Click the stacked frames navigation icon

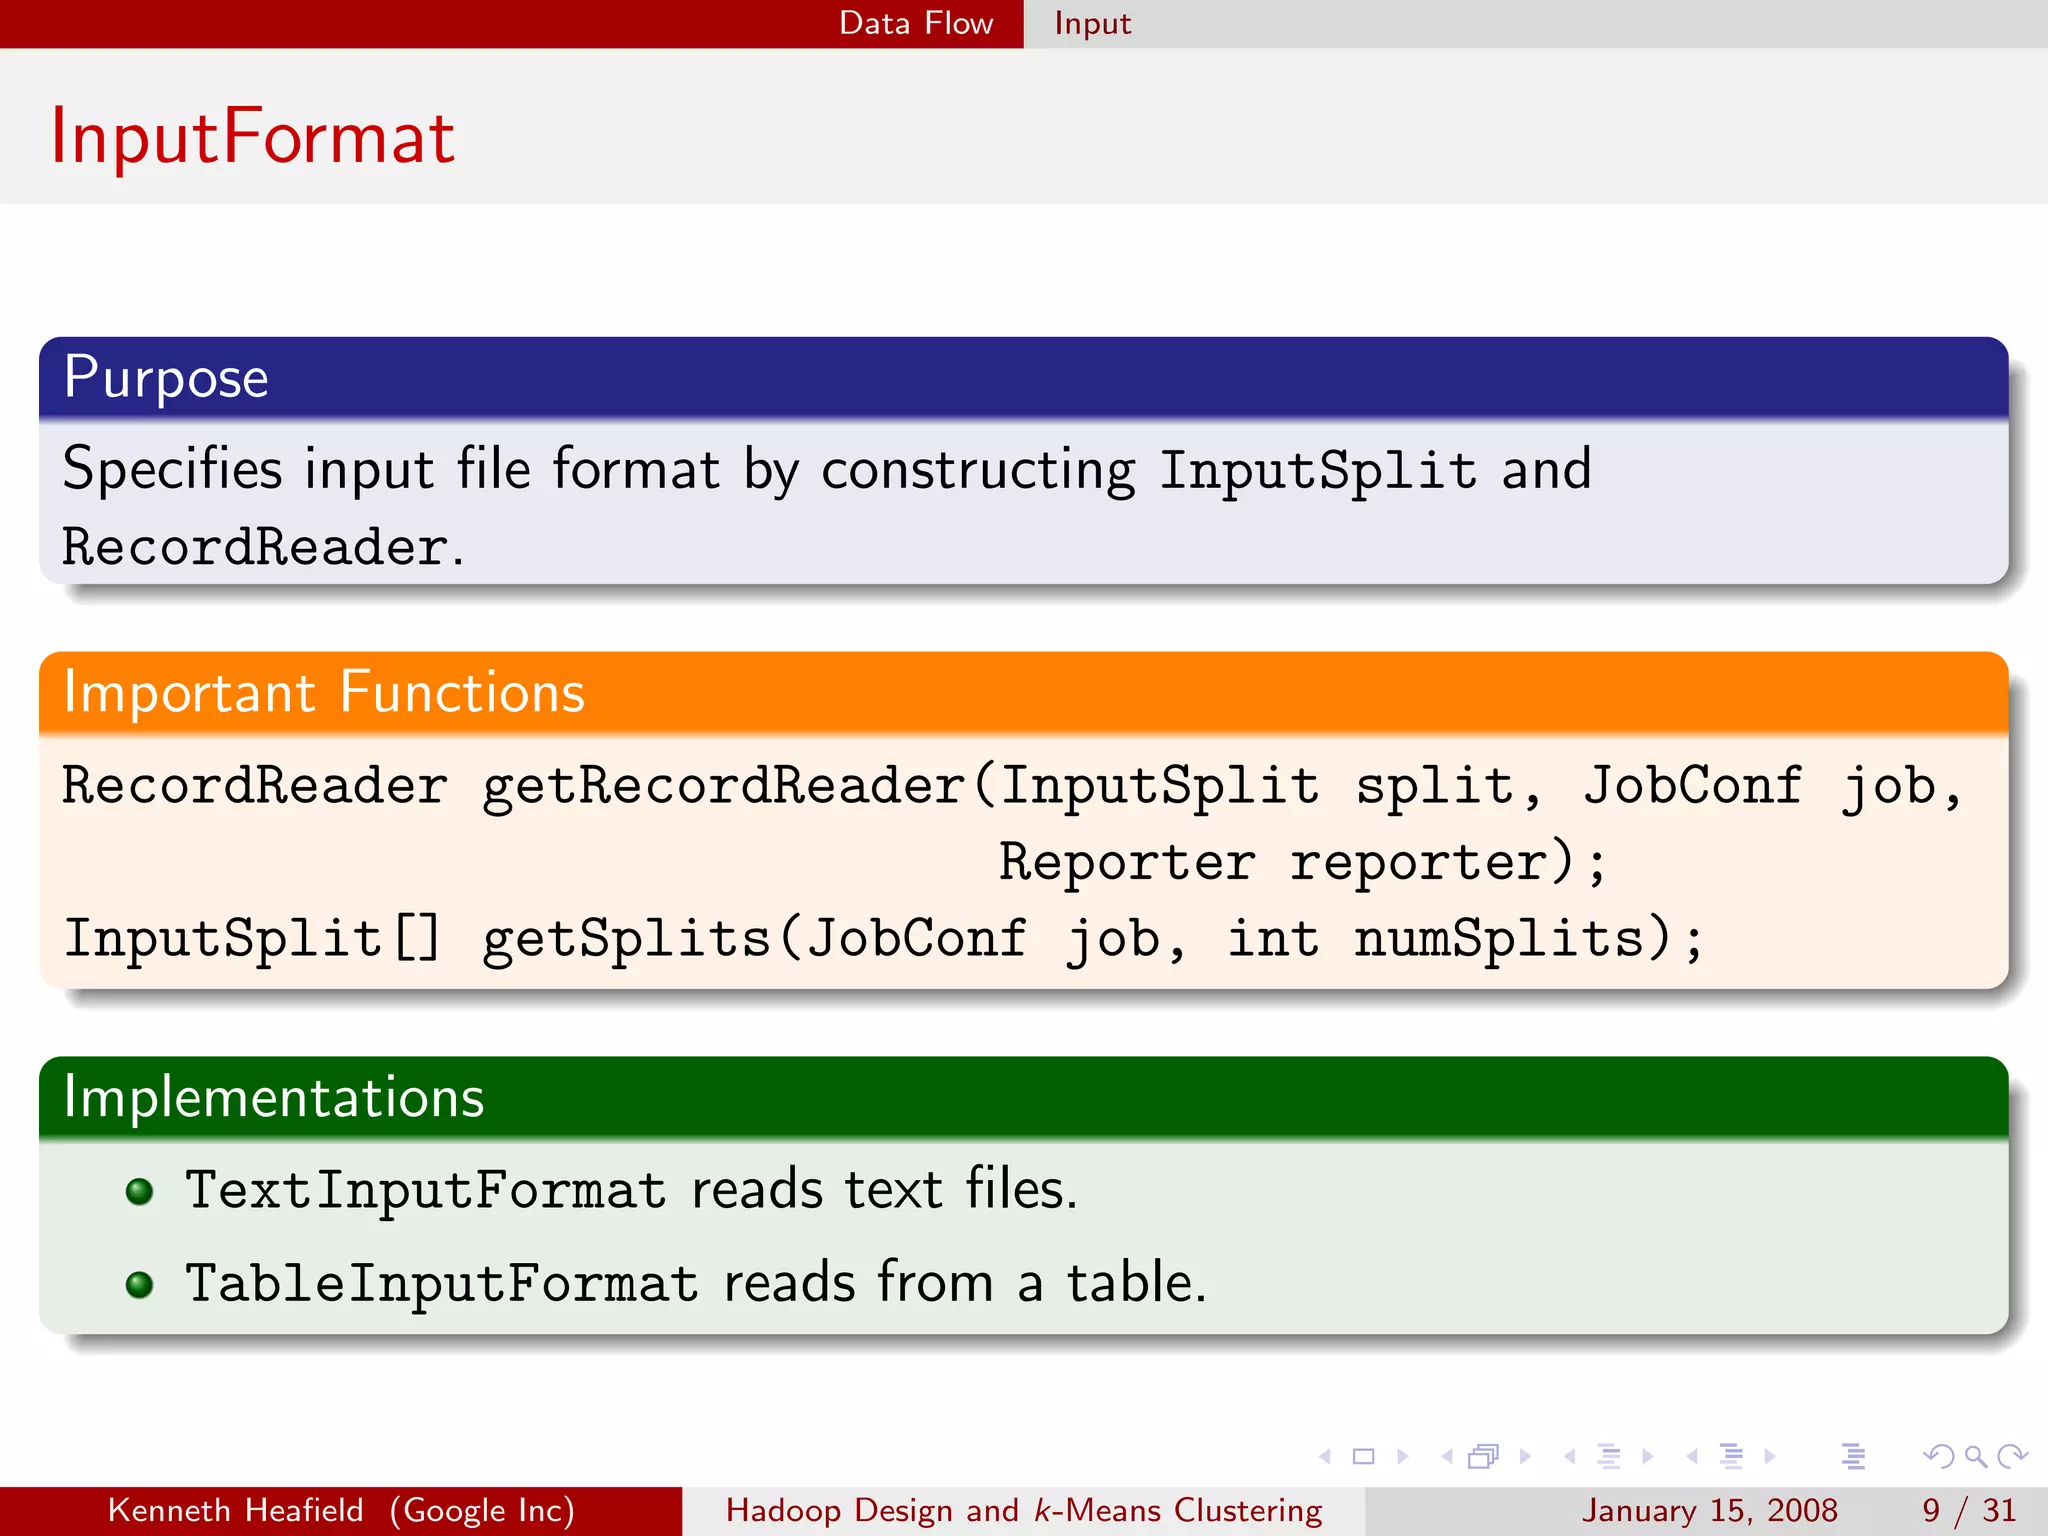coord(1484,1457)
